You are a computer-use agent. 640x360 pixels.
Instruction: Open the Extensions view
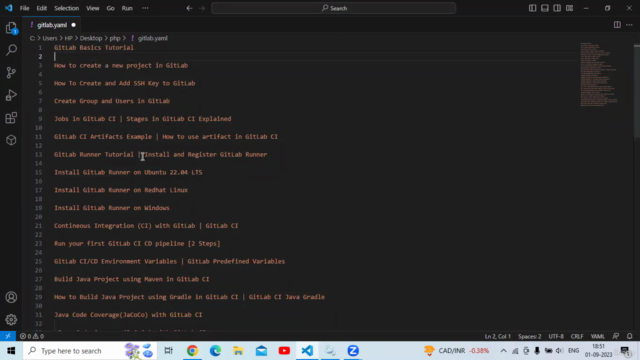[x=11, y=118]
